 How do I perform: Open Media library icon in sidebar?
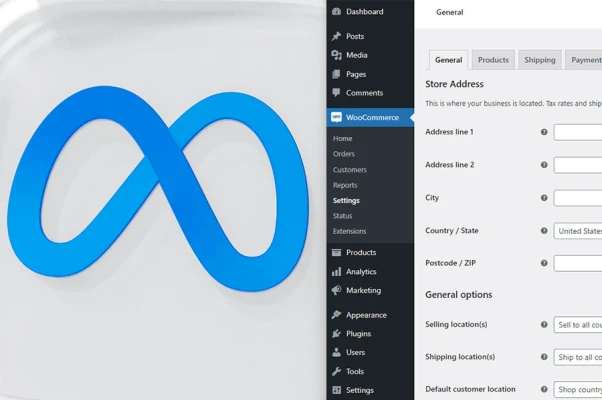tap(336, 55)
